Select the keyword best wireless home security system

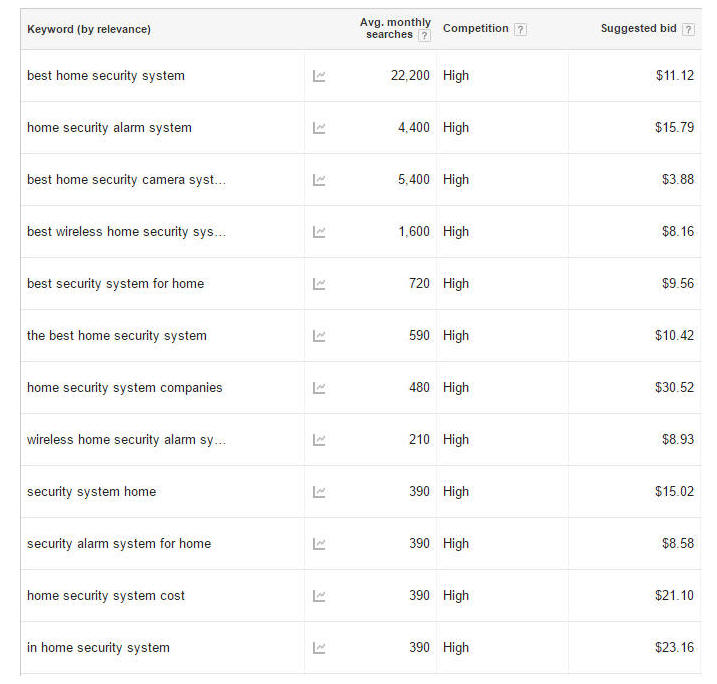point(126,232)
